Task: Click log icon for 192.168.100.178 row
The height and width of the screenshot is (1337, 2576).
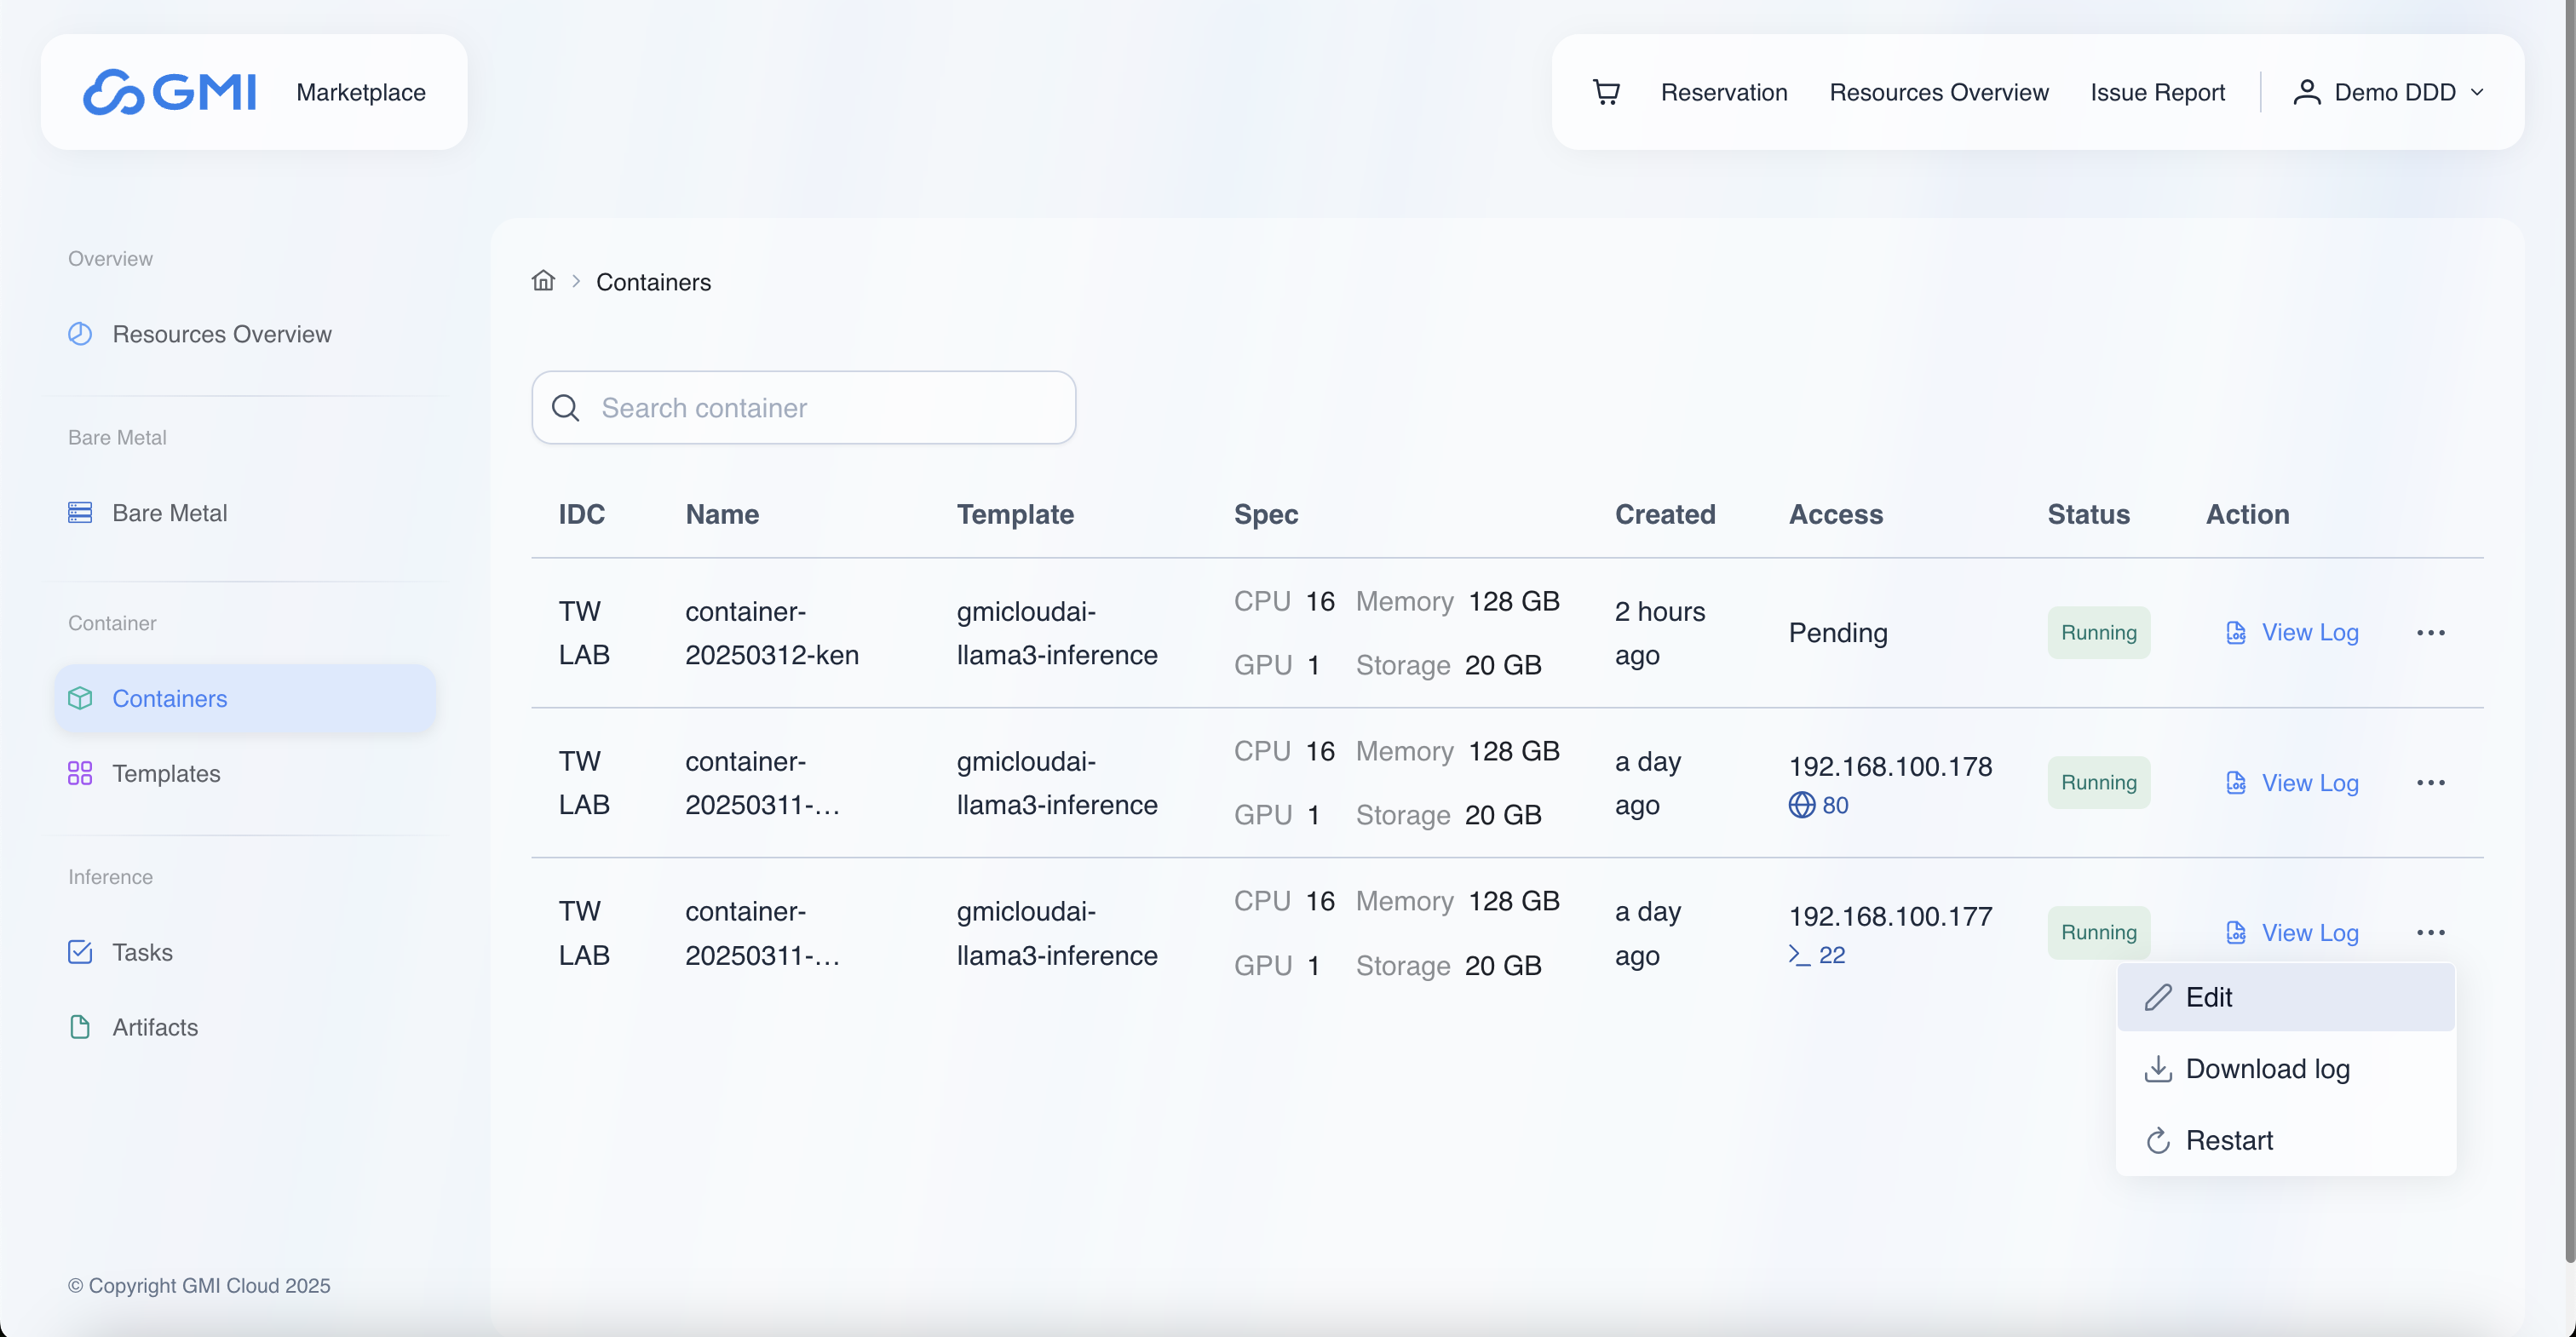Action: [x=2236, y=782]
